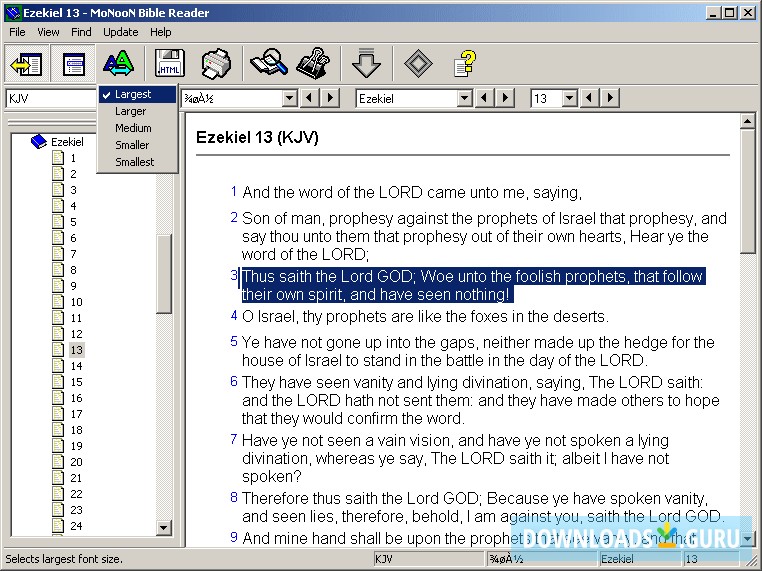Image resolution: width=762 pixels, height=571 pixels.
Task: Click the printer icon
Action: click(x=216, y=64)
